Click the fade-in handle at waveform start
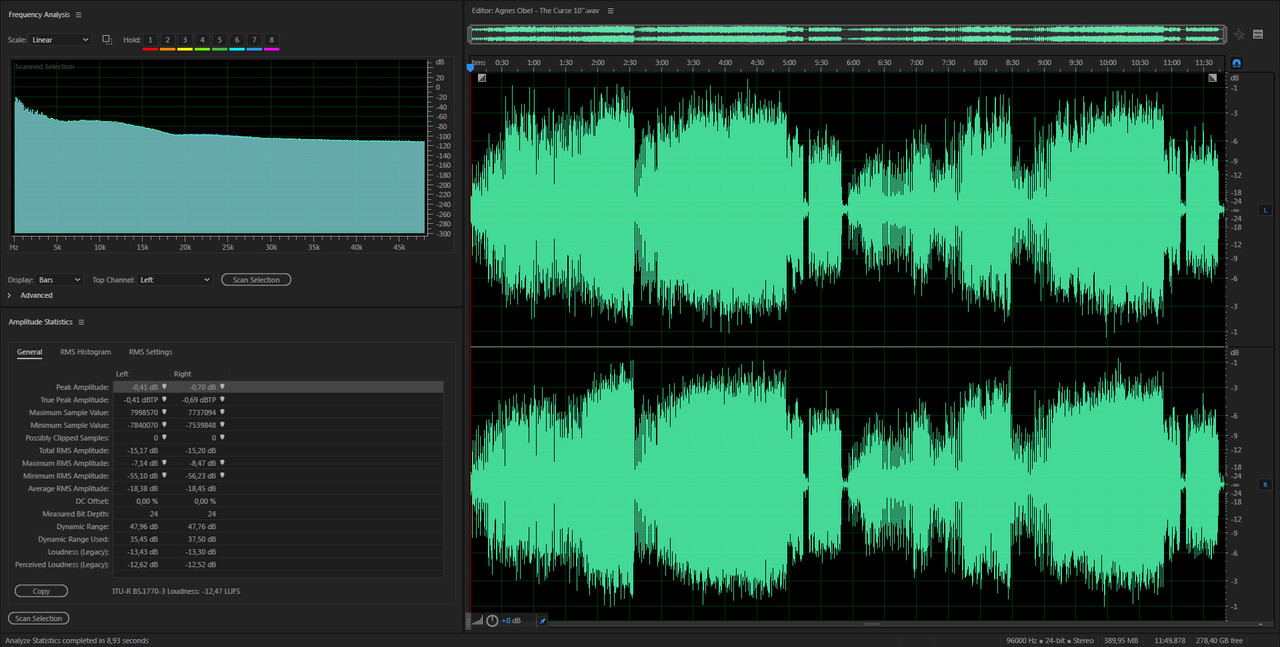The height and width of the screenshot is (647, 1280). 481,77
